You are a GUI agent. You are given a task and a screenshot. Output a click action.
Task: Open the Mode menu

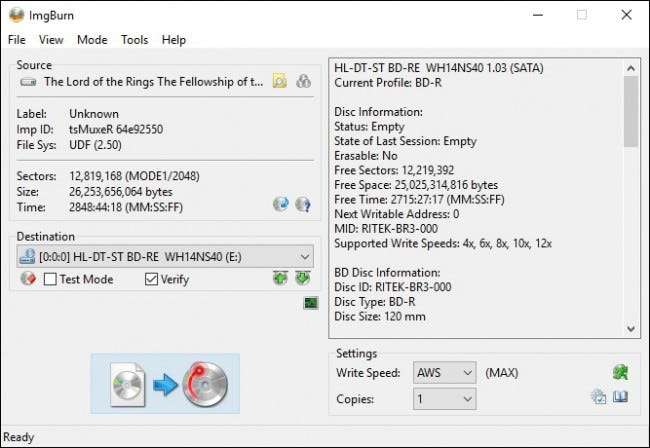click(92, 40)
